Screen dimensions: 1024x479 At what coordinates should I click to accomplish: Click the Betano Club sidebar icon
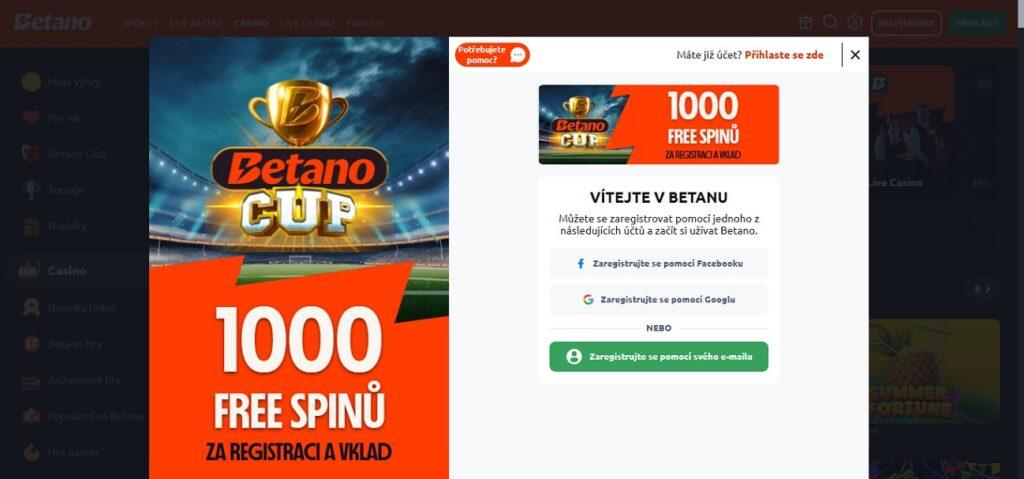31,154
